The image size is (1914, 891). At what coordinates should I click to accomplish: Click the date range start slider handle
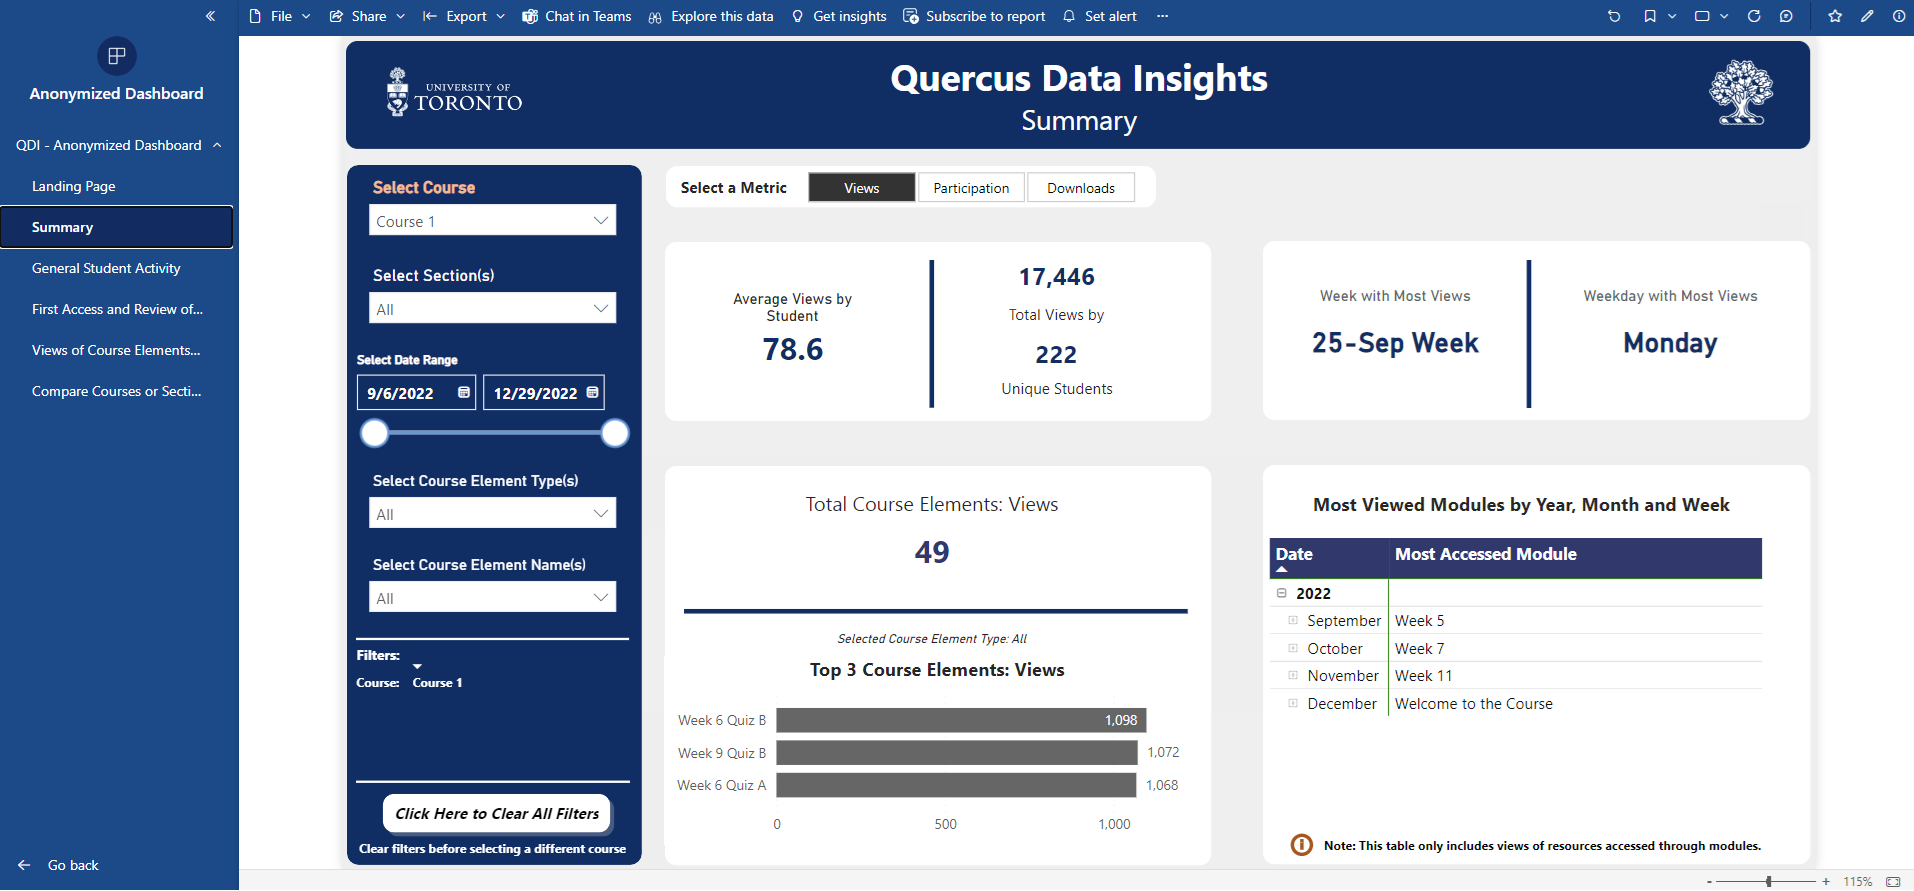(x=374, y=433)
